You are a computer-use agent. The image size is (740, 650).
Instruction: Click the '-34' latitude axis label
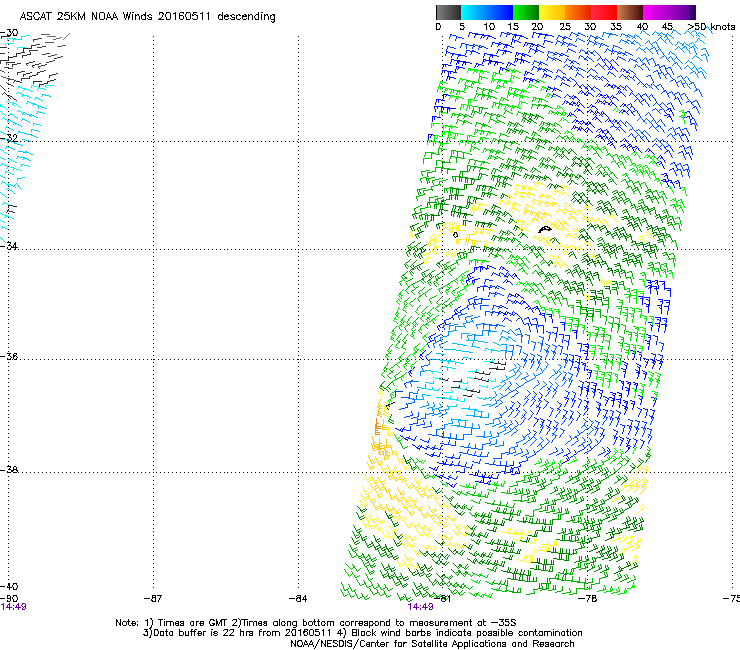click(9, 246)
